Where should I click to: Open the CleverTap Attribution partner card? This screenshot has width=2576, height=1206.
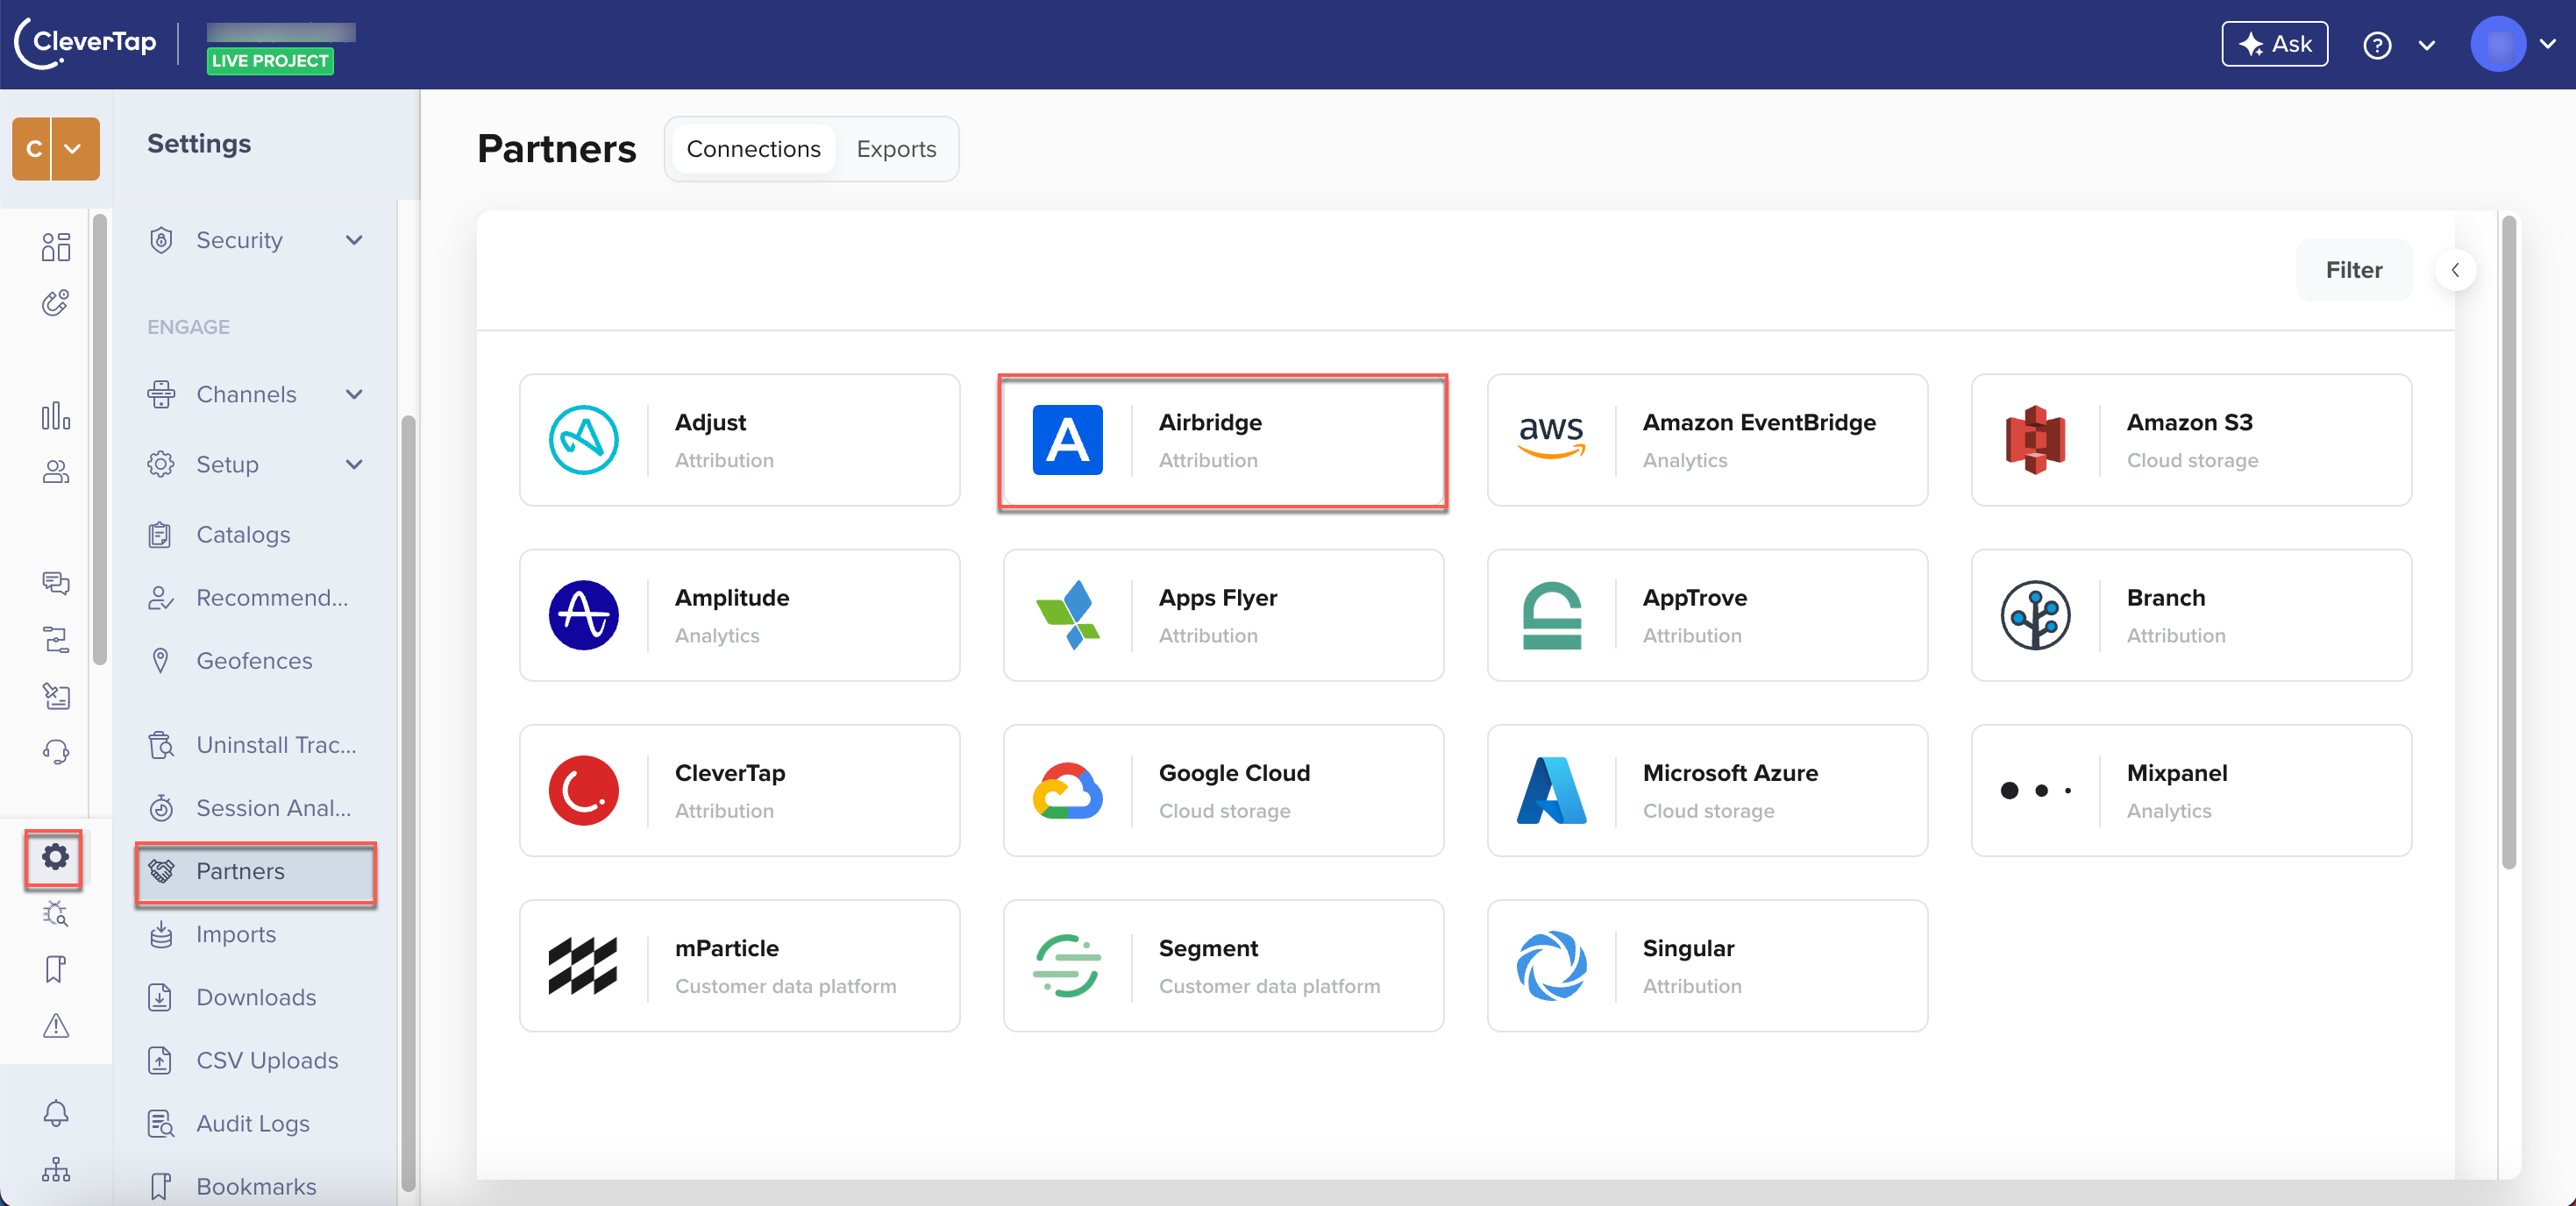tap(739, 791)
